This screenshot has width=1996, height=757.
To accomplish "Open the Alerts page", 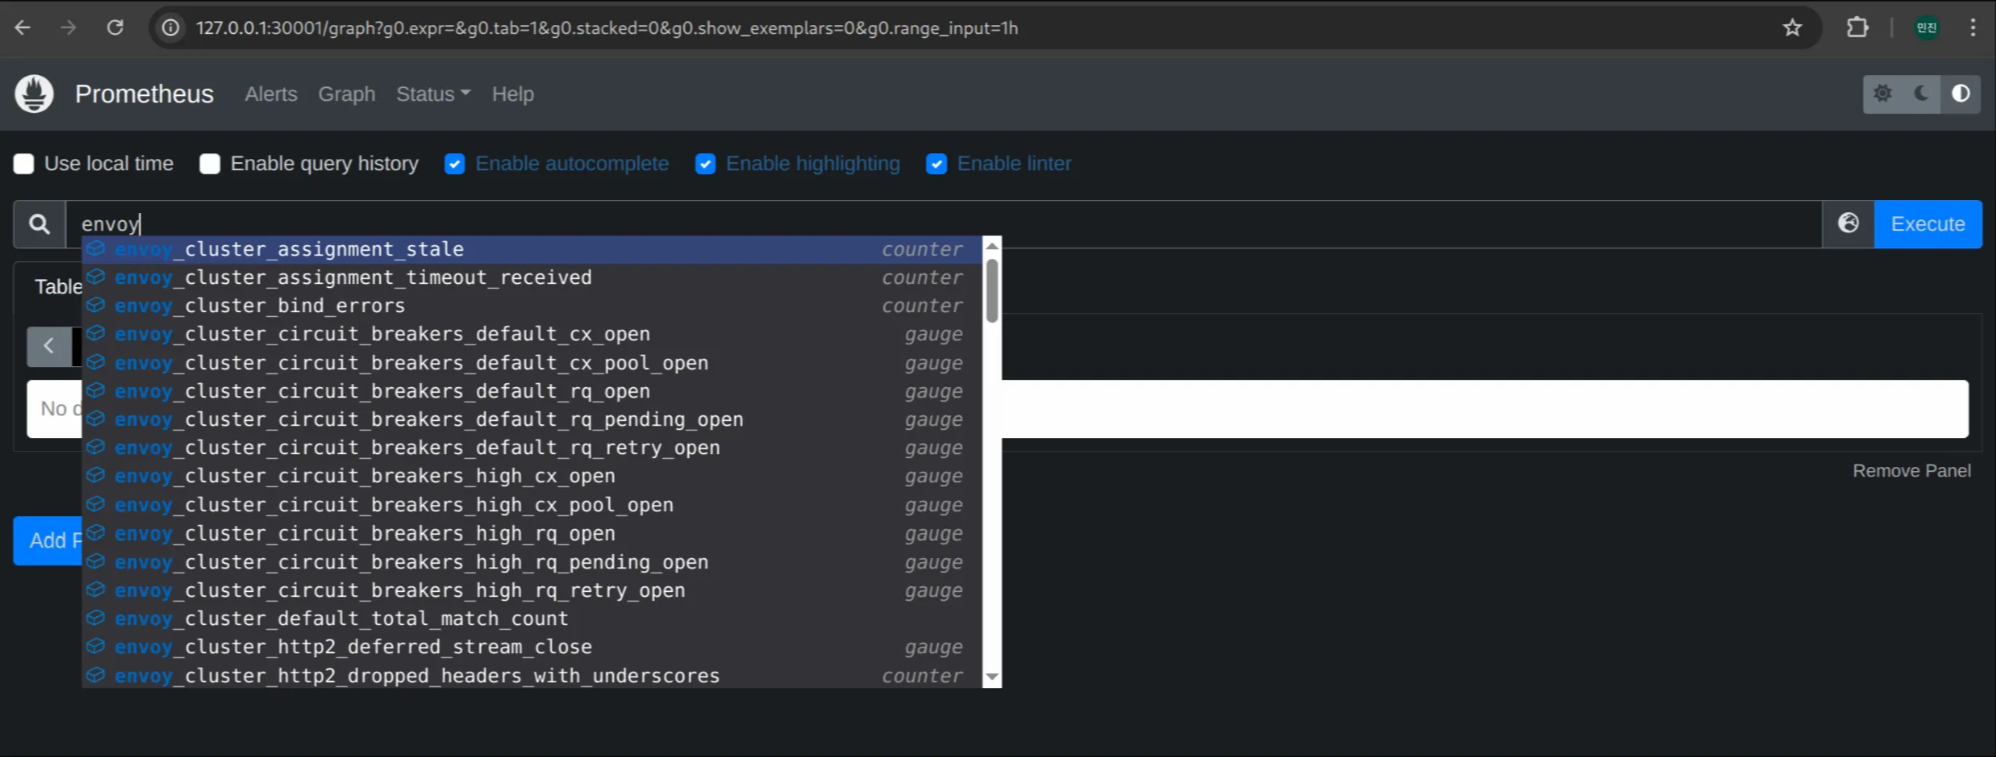I will pyautogui.click(x=271, y=94).
